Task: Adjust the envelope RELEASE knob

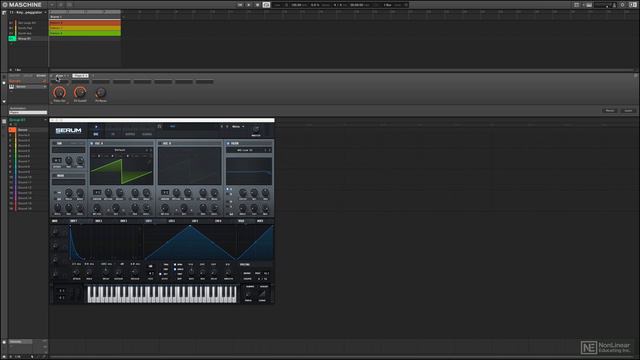Action: coord(135,272)
